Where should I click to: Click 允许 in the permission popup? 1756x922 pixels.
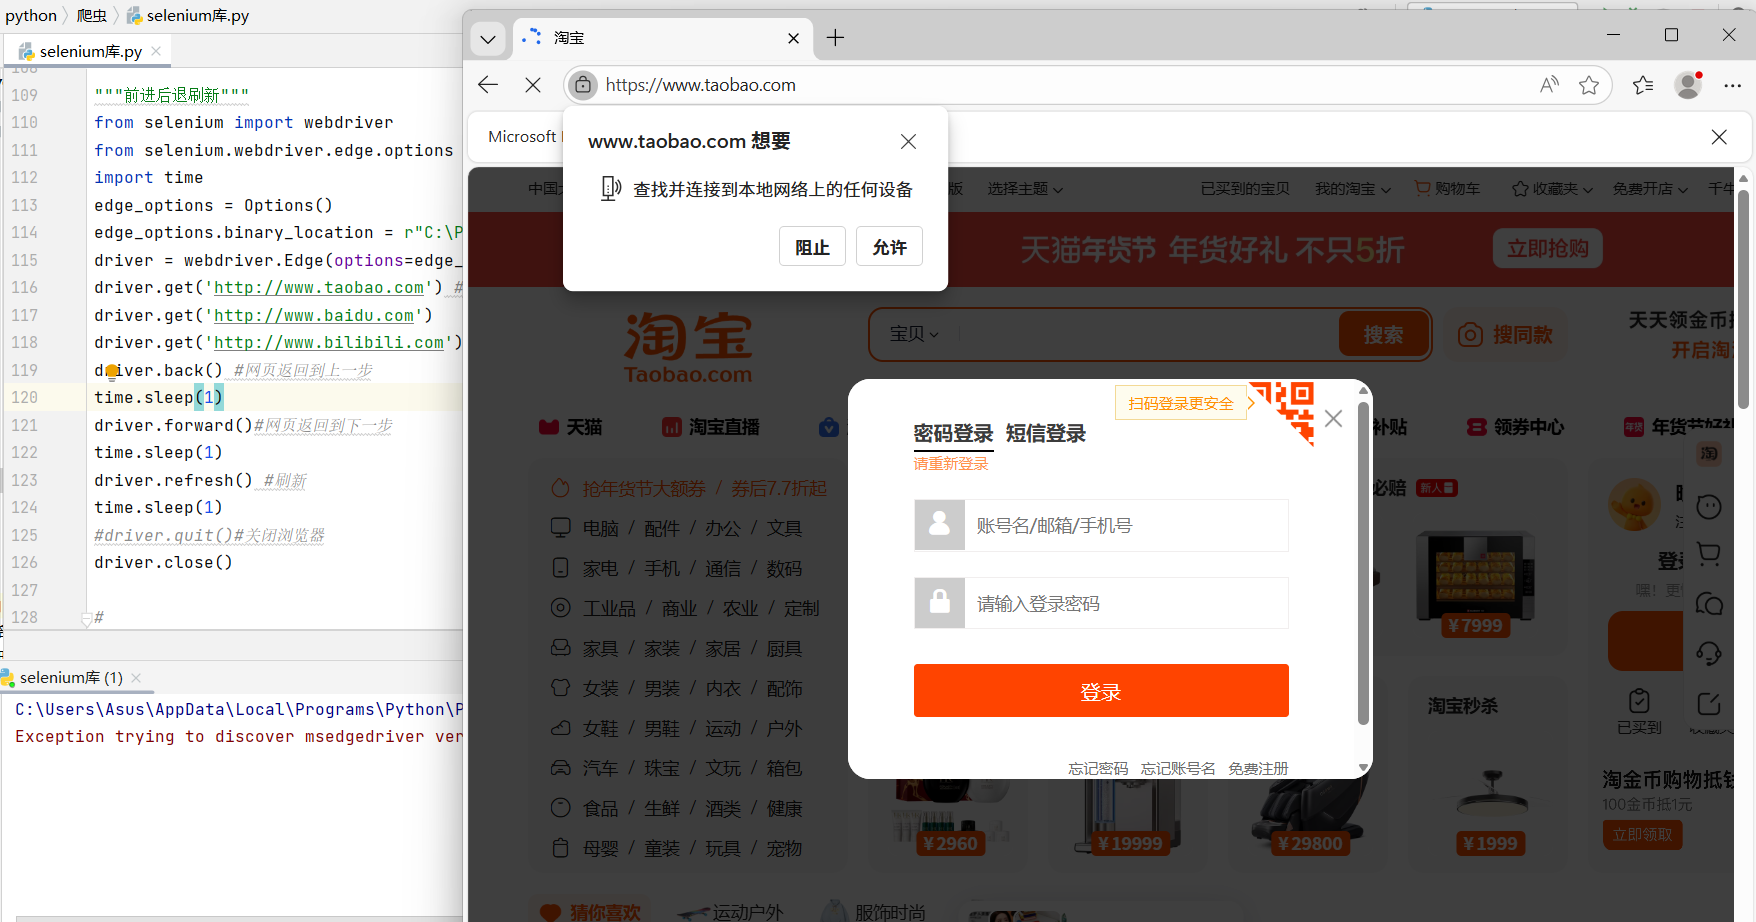tap(889, 247)
